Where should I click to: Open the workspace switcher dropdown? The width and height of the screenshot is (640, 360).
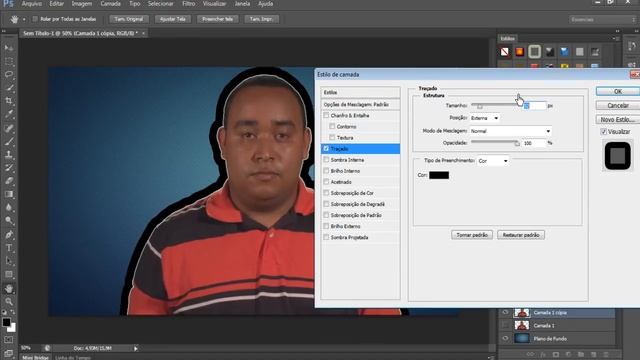pos(603,20)
